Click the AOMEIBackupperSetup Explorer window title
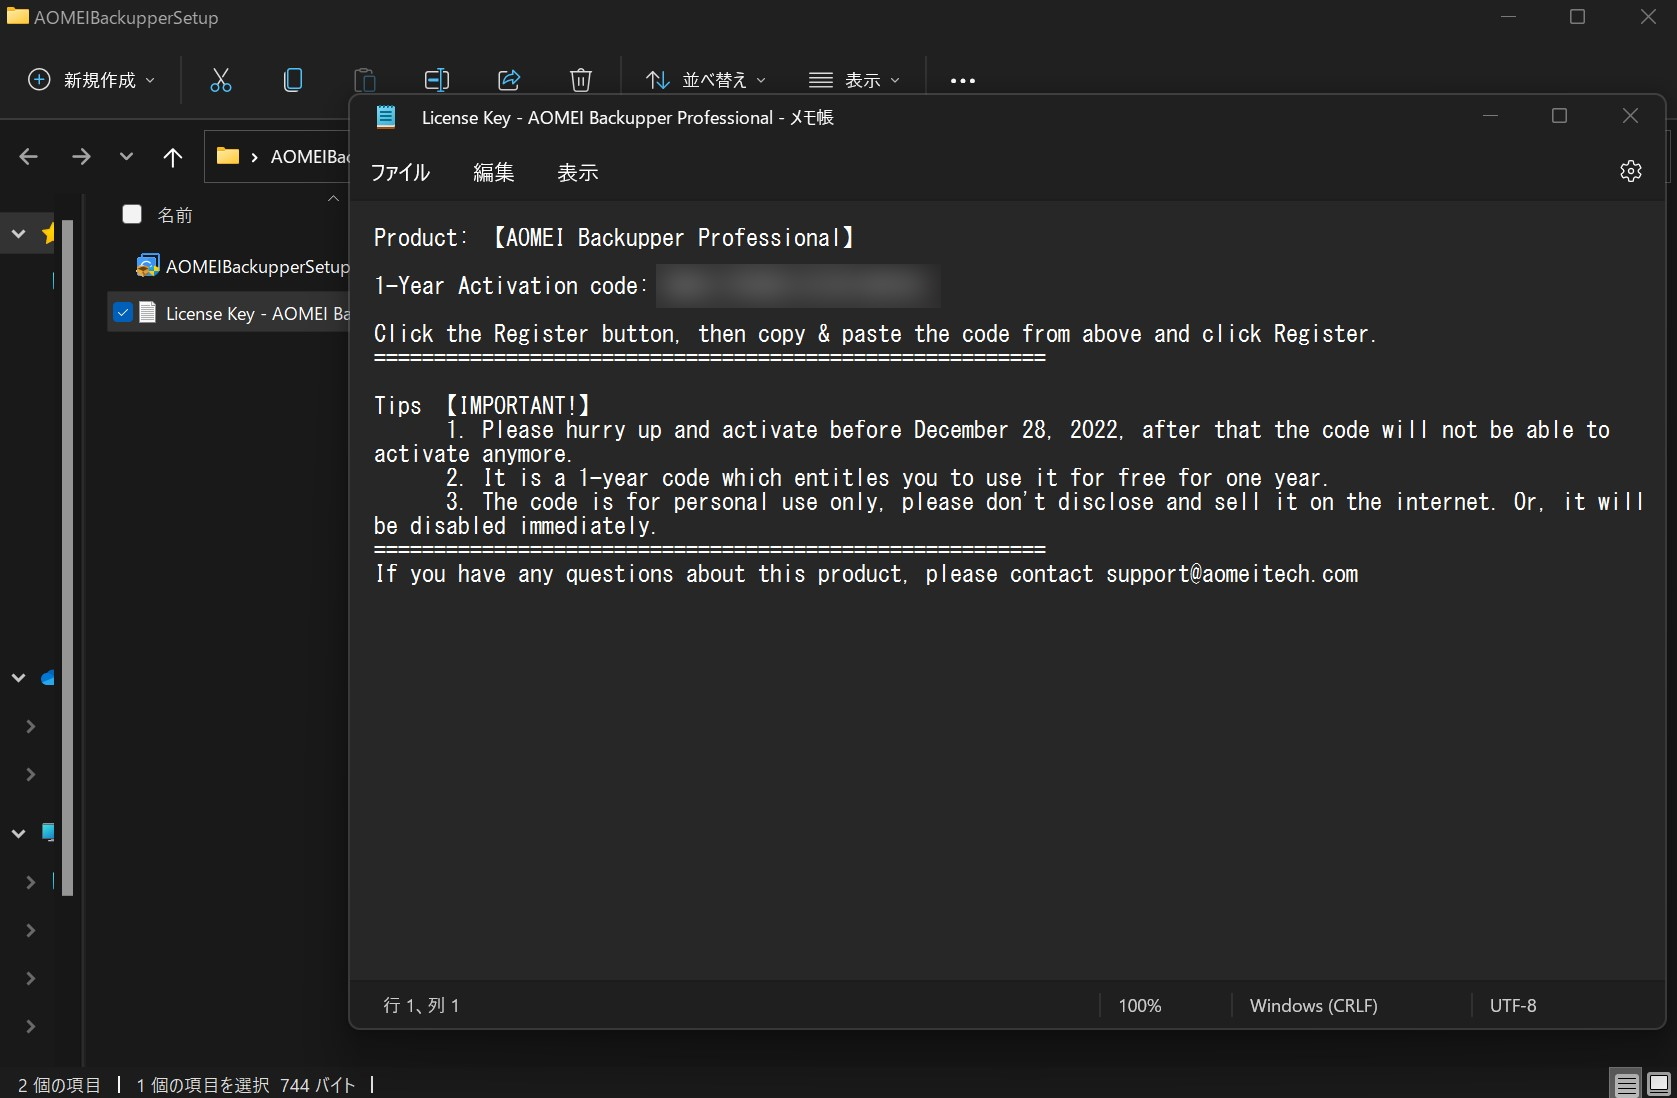This screenshot has height=1098, width=1677. [126, 17]
